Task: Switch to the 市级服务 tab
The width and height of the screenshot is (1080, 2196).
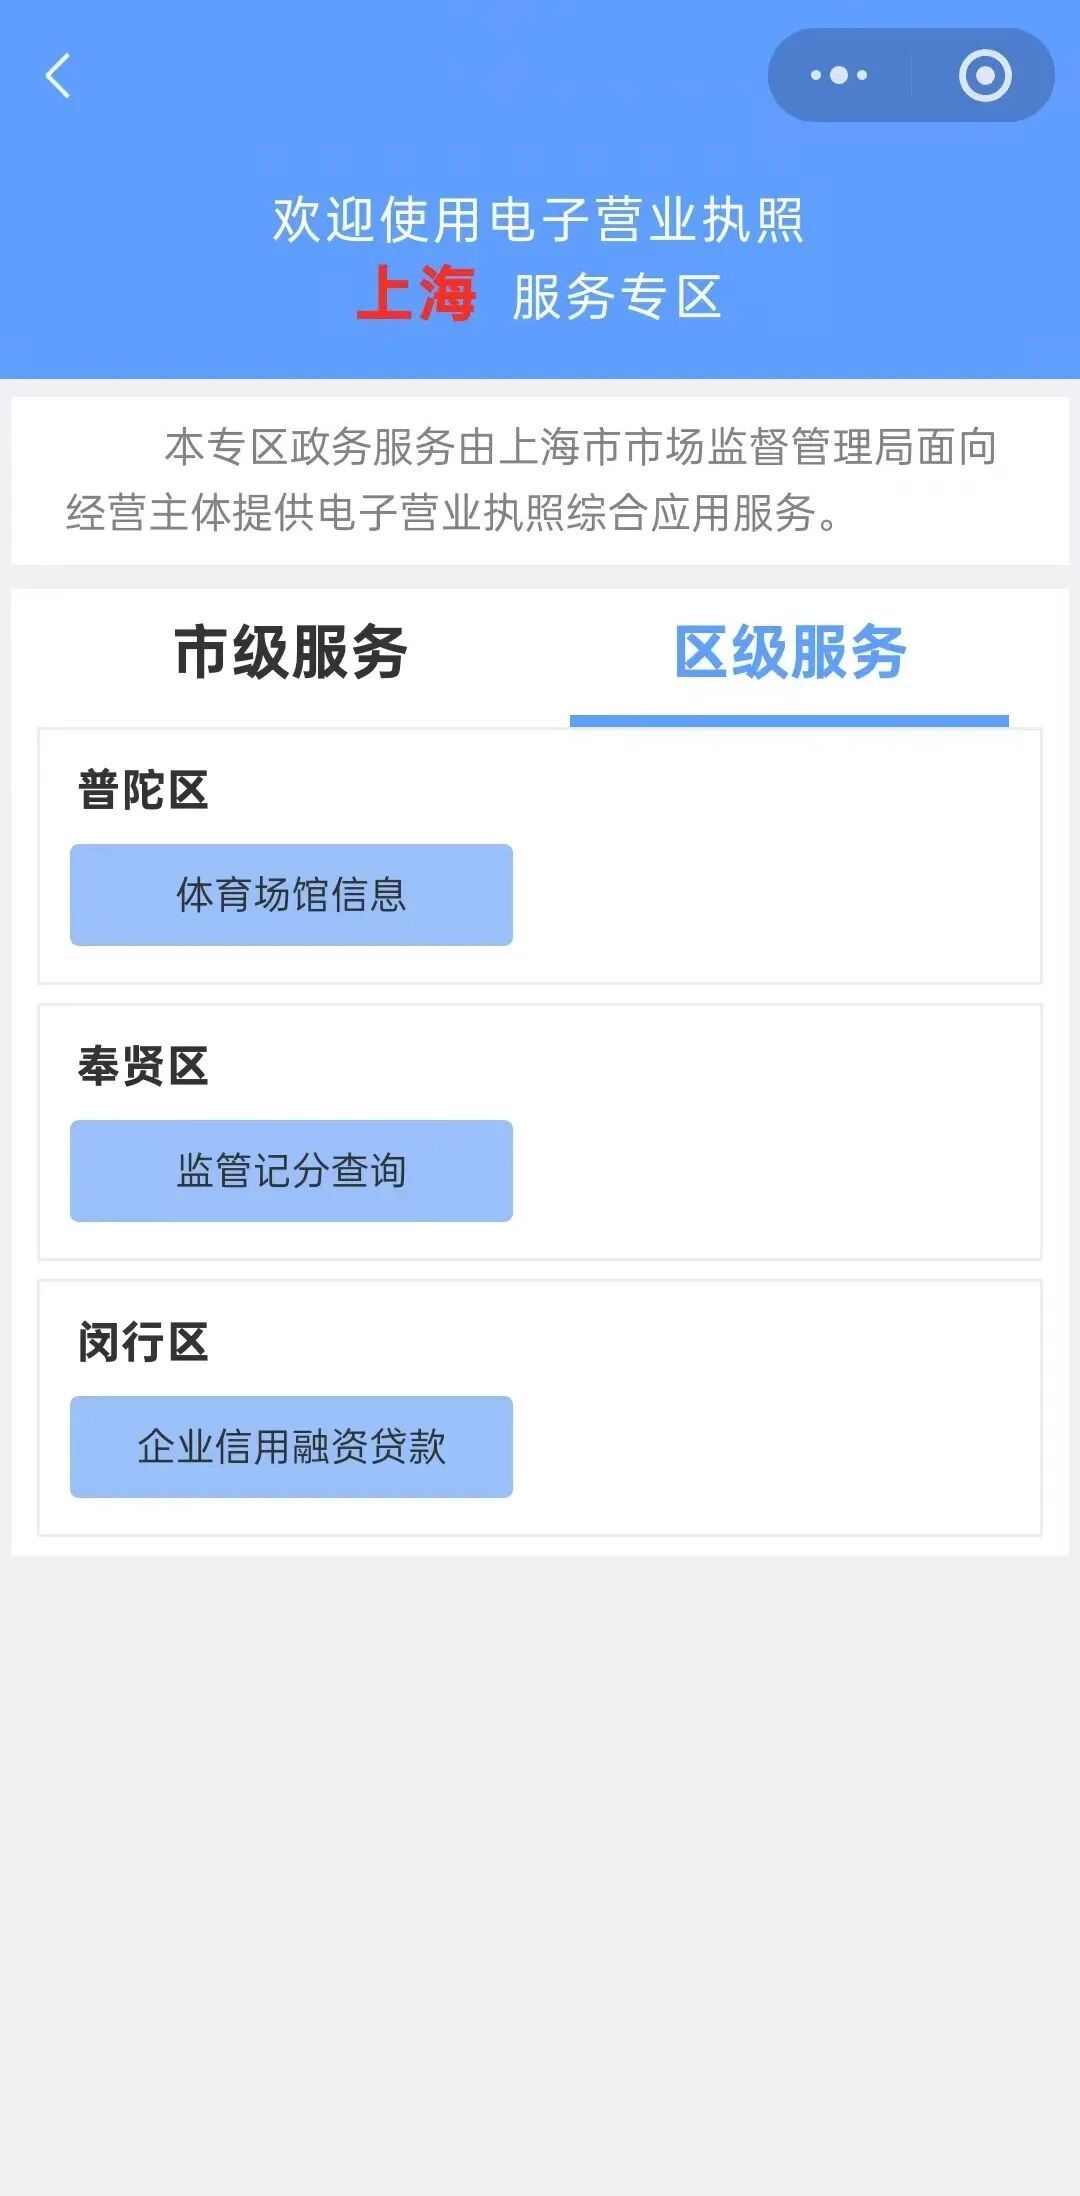Action: pyautogui.click(x=290, y=653)
